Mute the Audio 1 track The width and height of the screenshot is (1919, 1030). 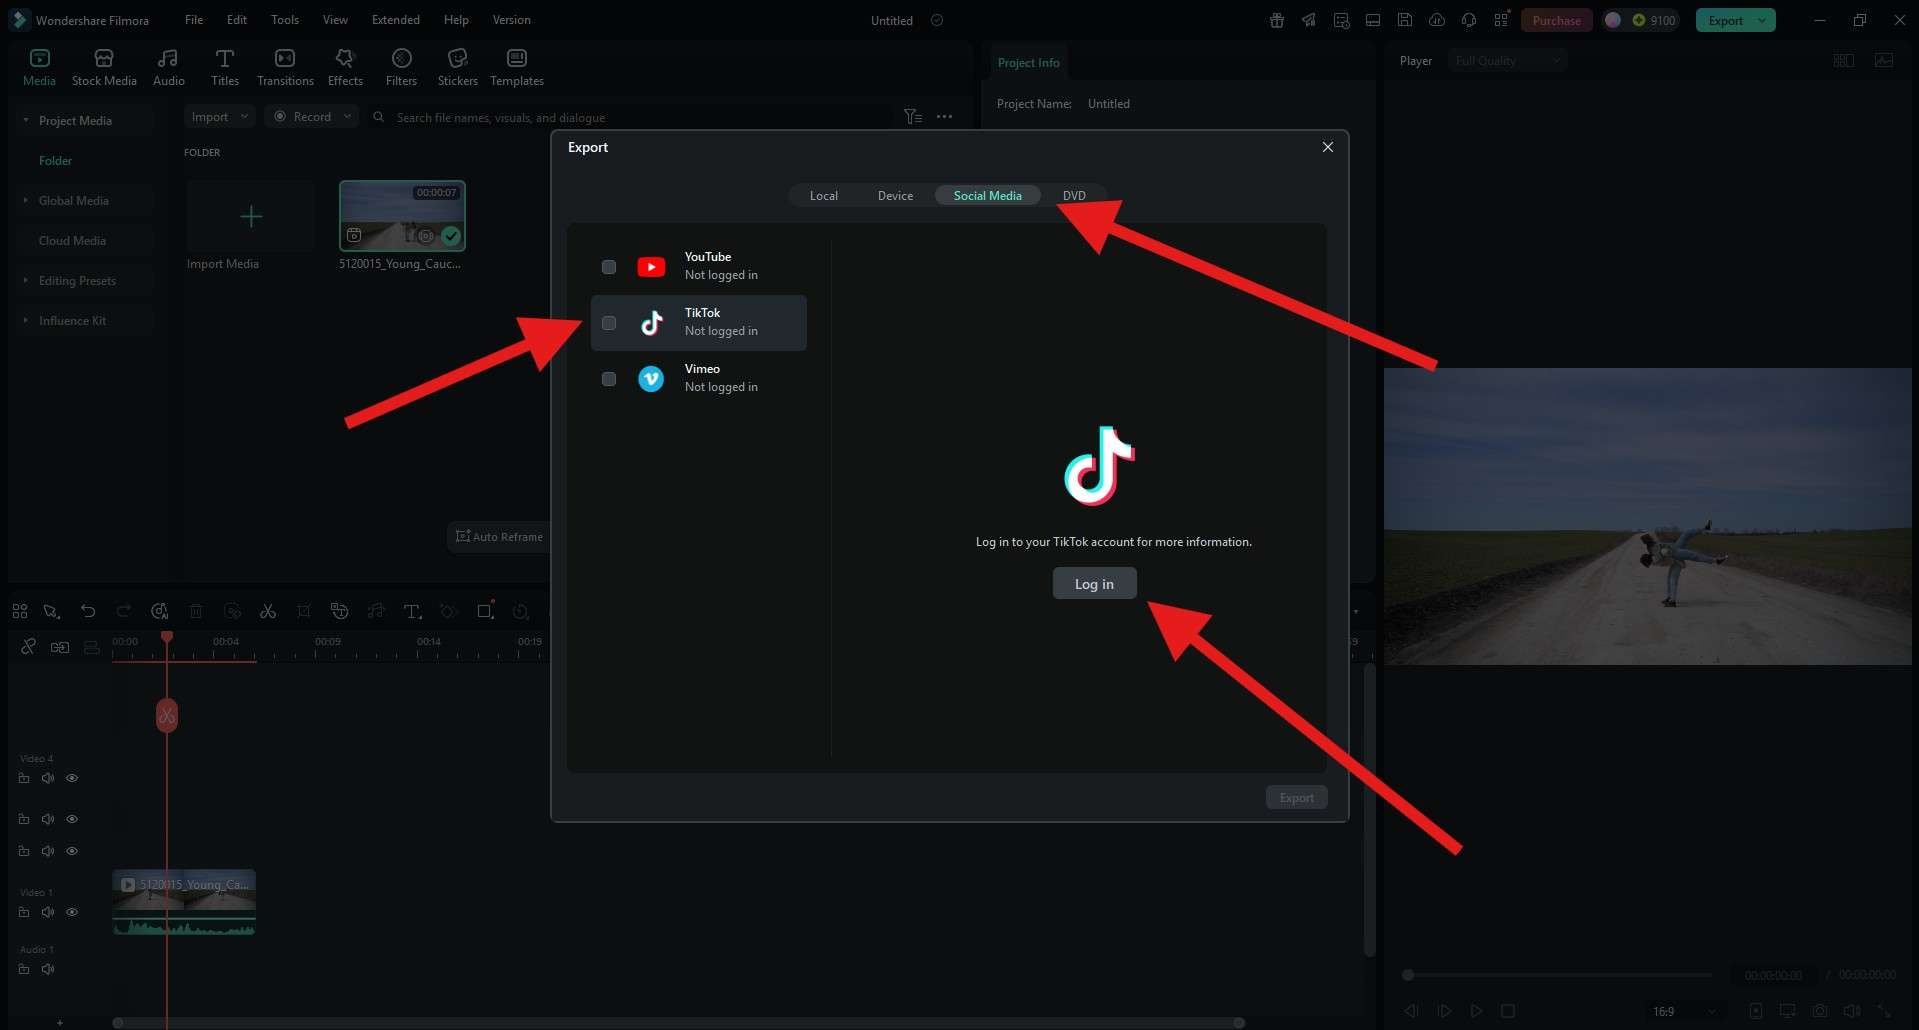[48, 969]
